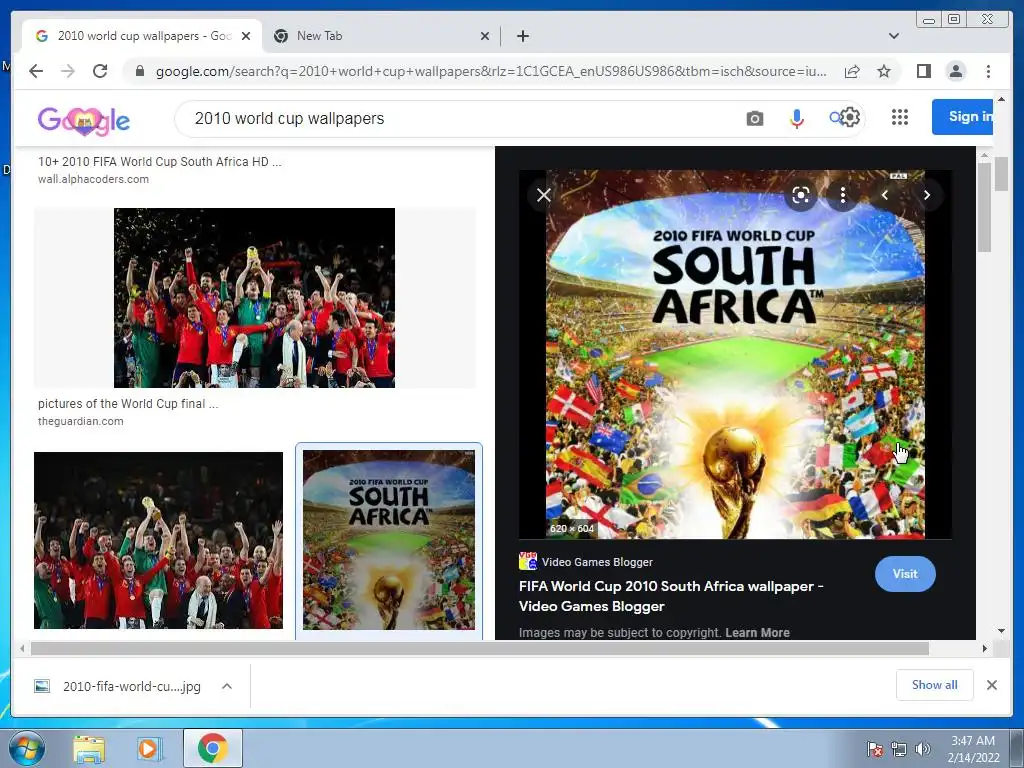Open Windows Media Player from taskbar
The width and height of the screenshot is (1024, 768).
click(150, 749)
